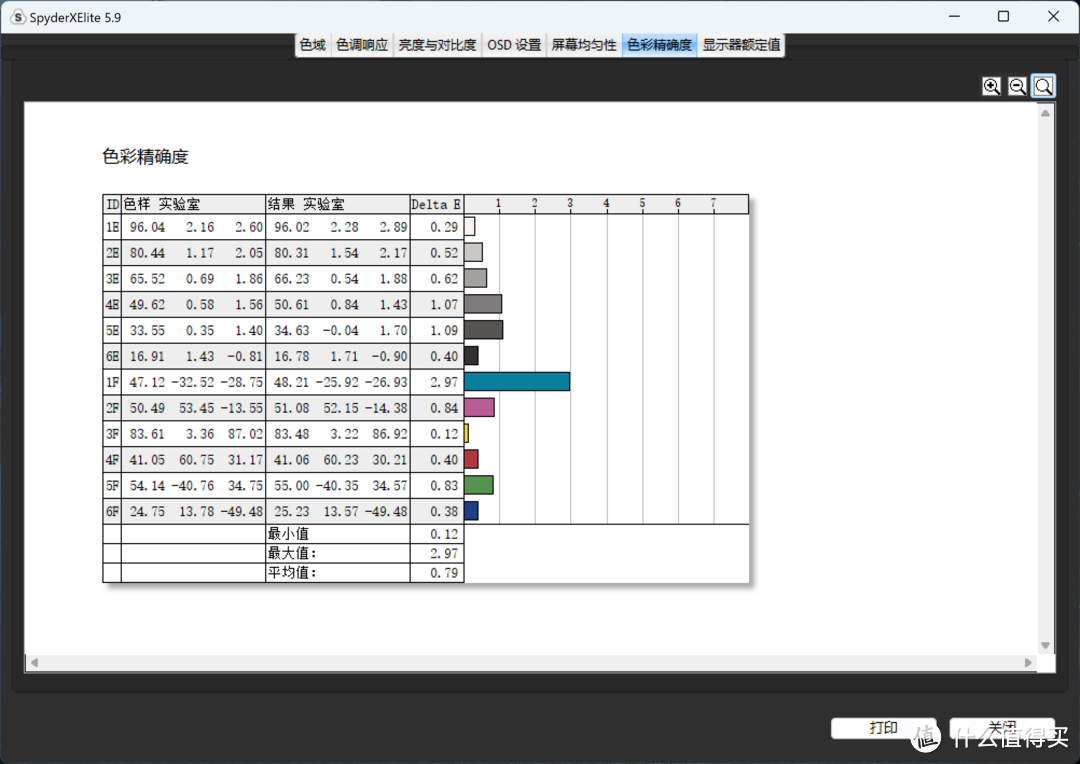The width and height of the screenshot is (1080, 764).
Task: Click the 平均值 row label
Action: [x=292, y=572]
